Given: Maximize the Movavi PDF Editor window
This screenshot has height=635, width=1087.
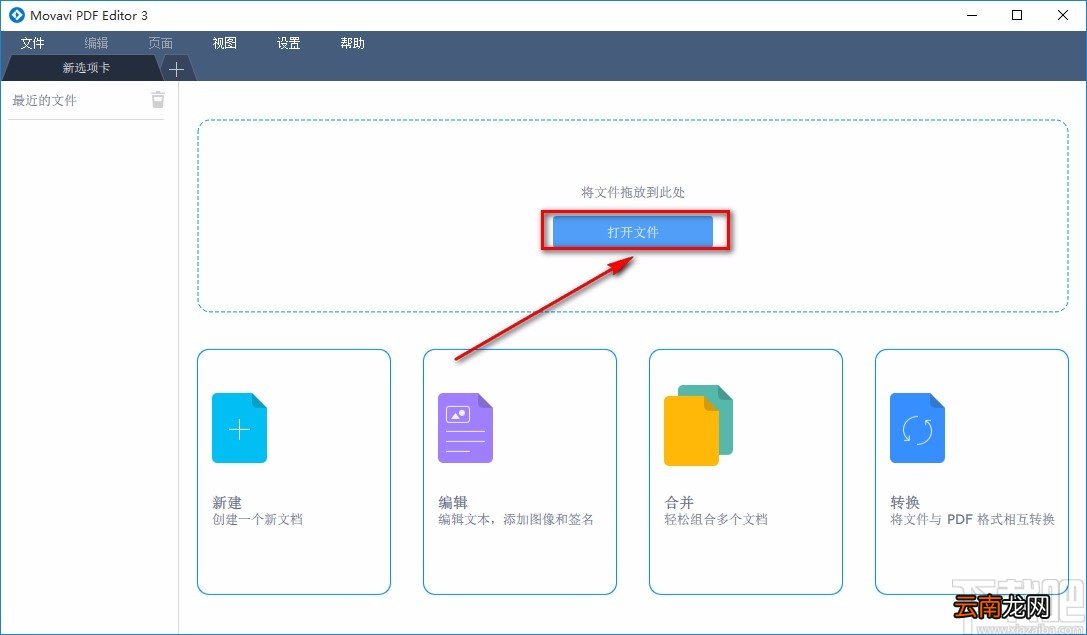Looking at the screenshot, I should [x=1017, y=15].
